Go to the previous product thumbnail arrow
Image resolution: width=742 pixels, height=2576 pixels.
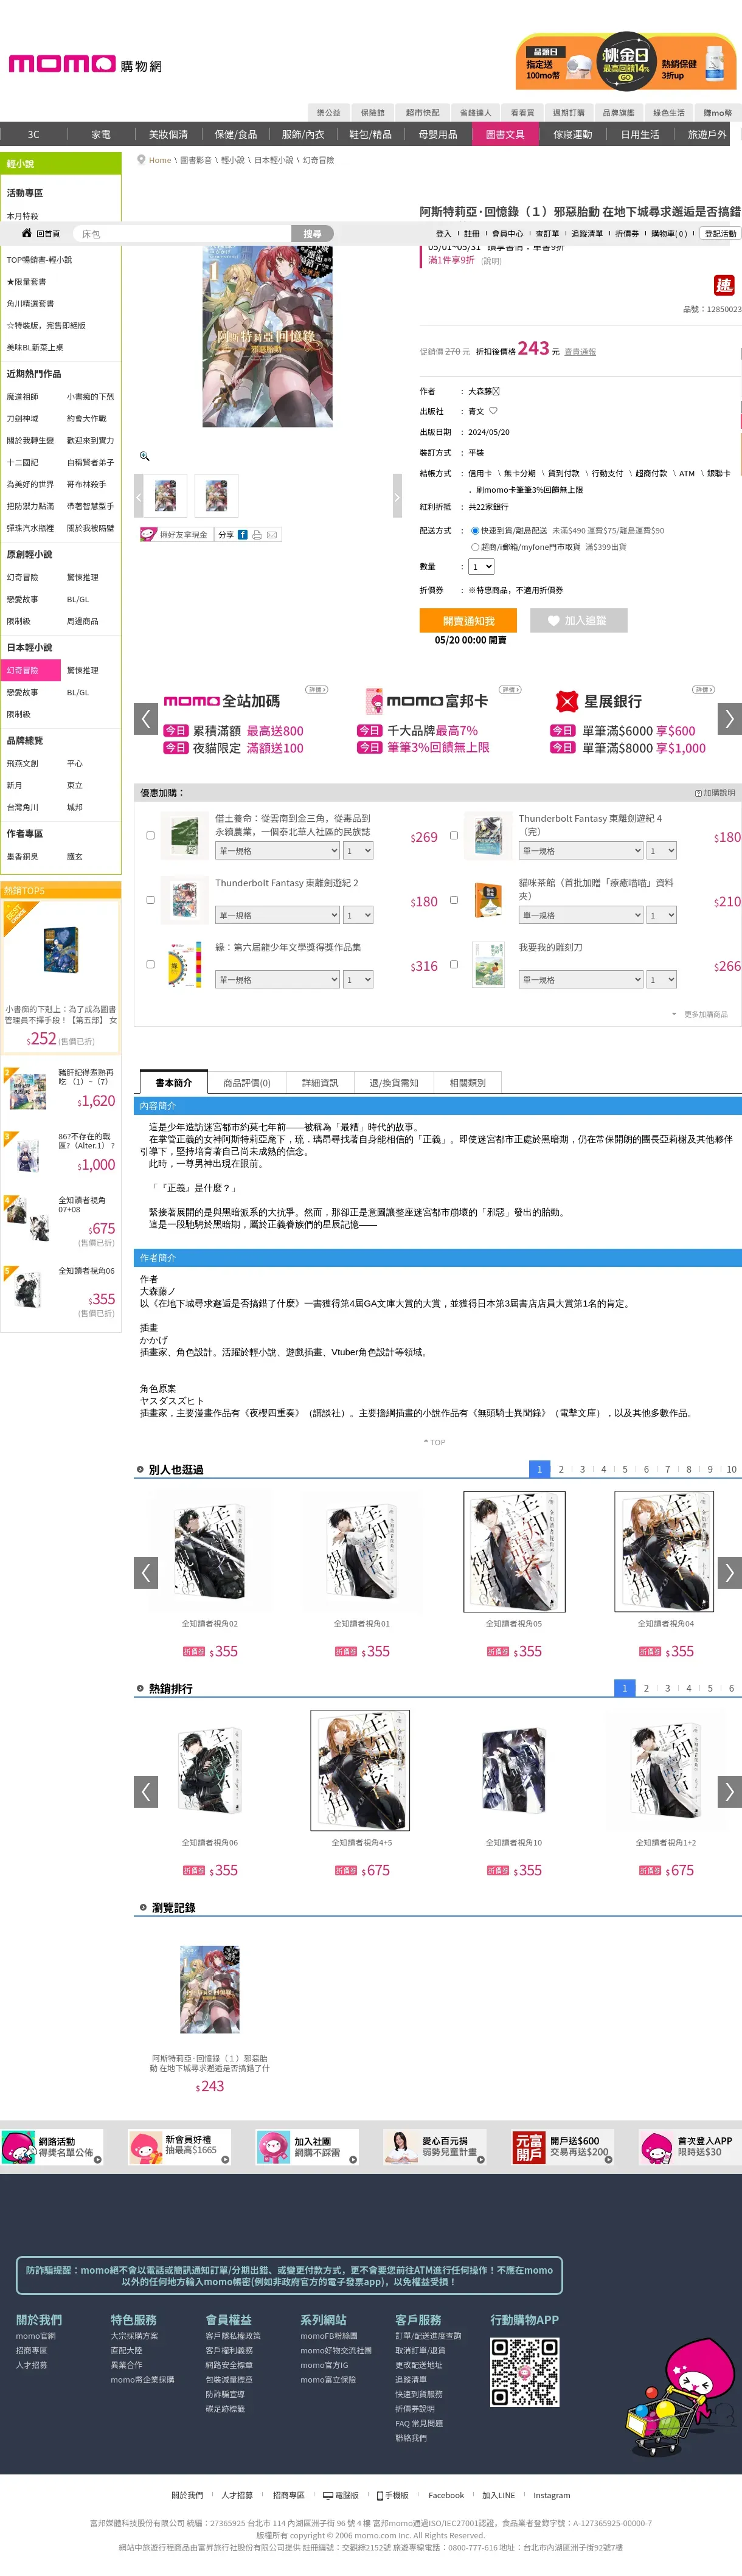pos(139,496)
